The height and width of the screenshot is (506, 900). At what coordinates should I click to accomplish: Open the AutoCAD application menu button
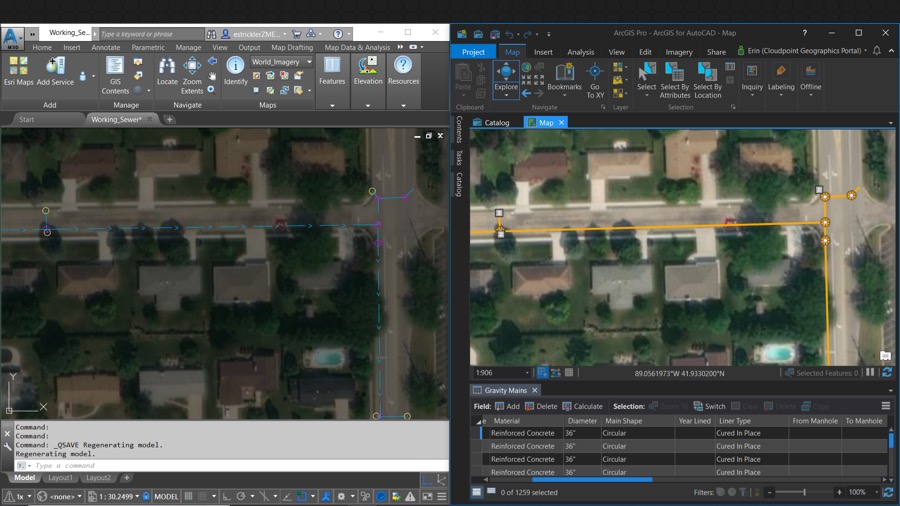coord(11,38)
